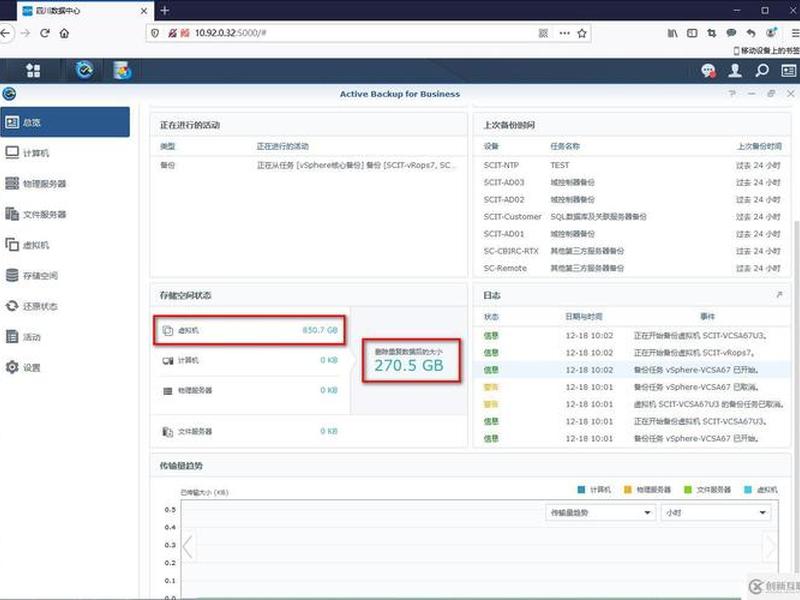Click chart previous arrow on left side

[188, 546]
